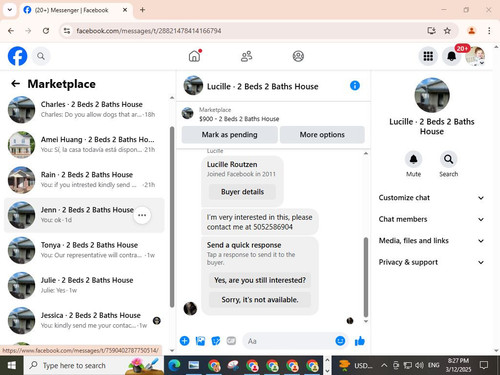Open the Friends icon in top navigation

point(246,56)
